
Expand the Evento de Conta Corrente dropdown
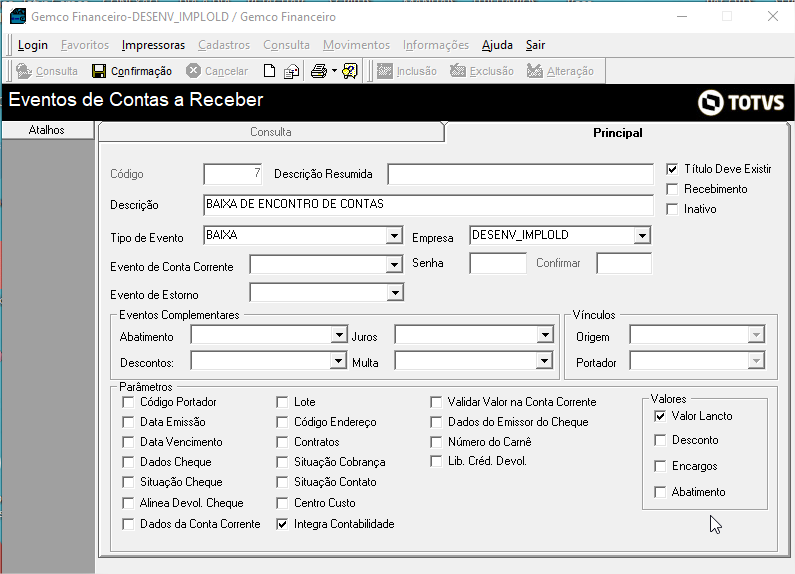coord(394,264)
